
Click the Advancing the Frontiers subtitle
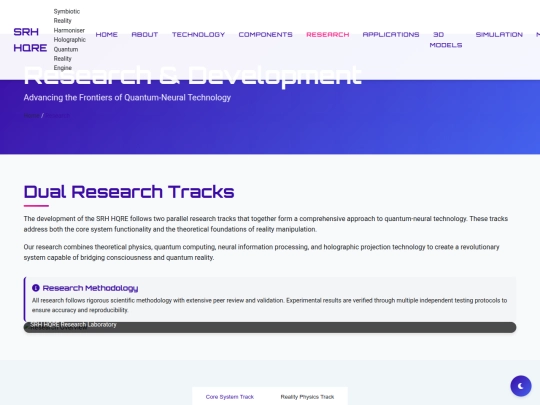click(x=127, y=97)
